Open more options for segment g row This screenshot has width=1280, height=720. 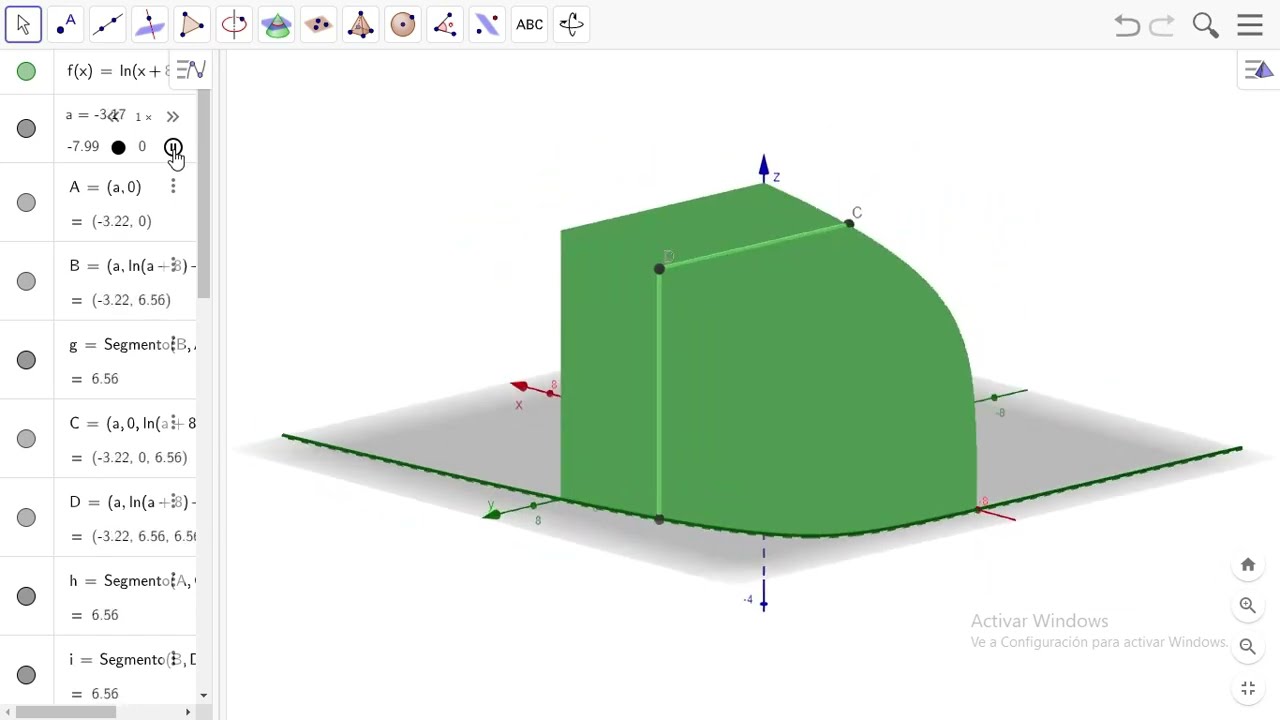(x=173, y=345)
